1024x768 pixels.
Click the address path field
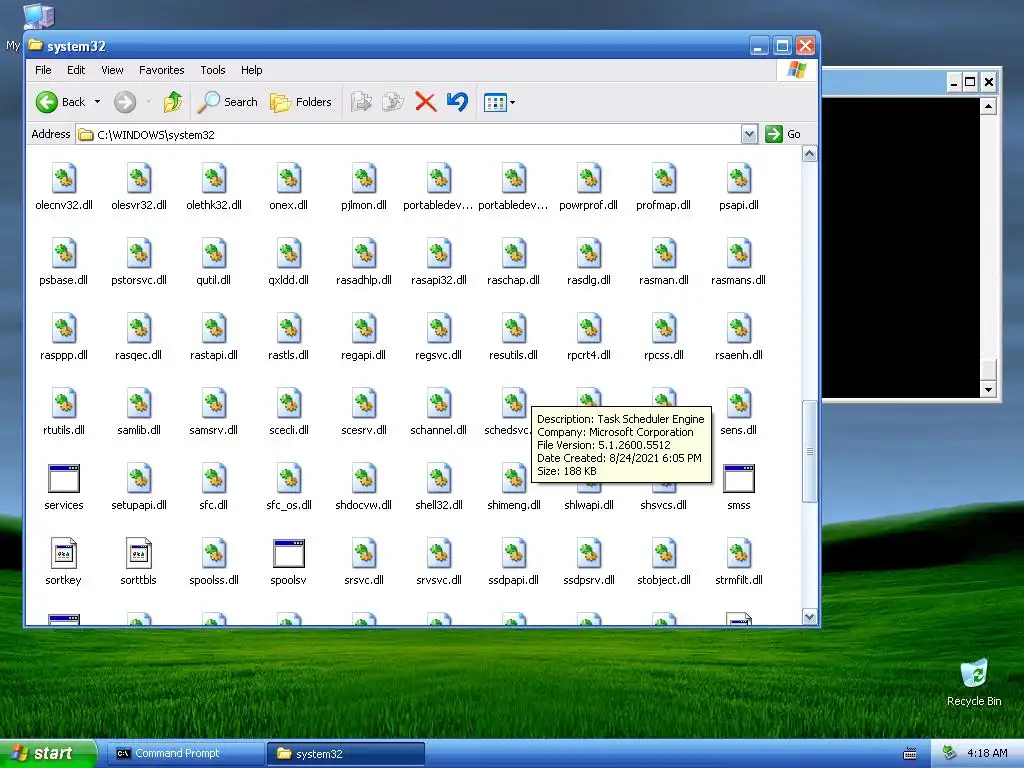pos(409,135)
